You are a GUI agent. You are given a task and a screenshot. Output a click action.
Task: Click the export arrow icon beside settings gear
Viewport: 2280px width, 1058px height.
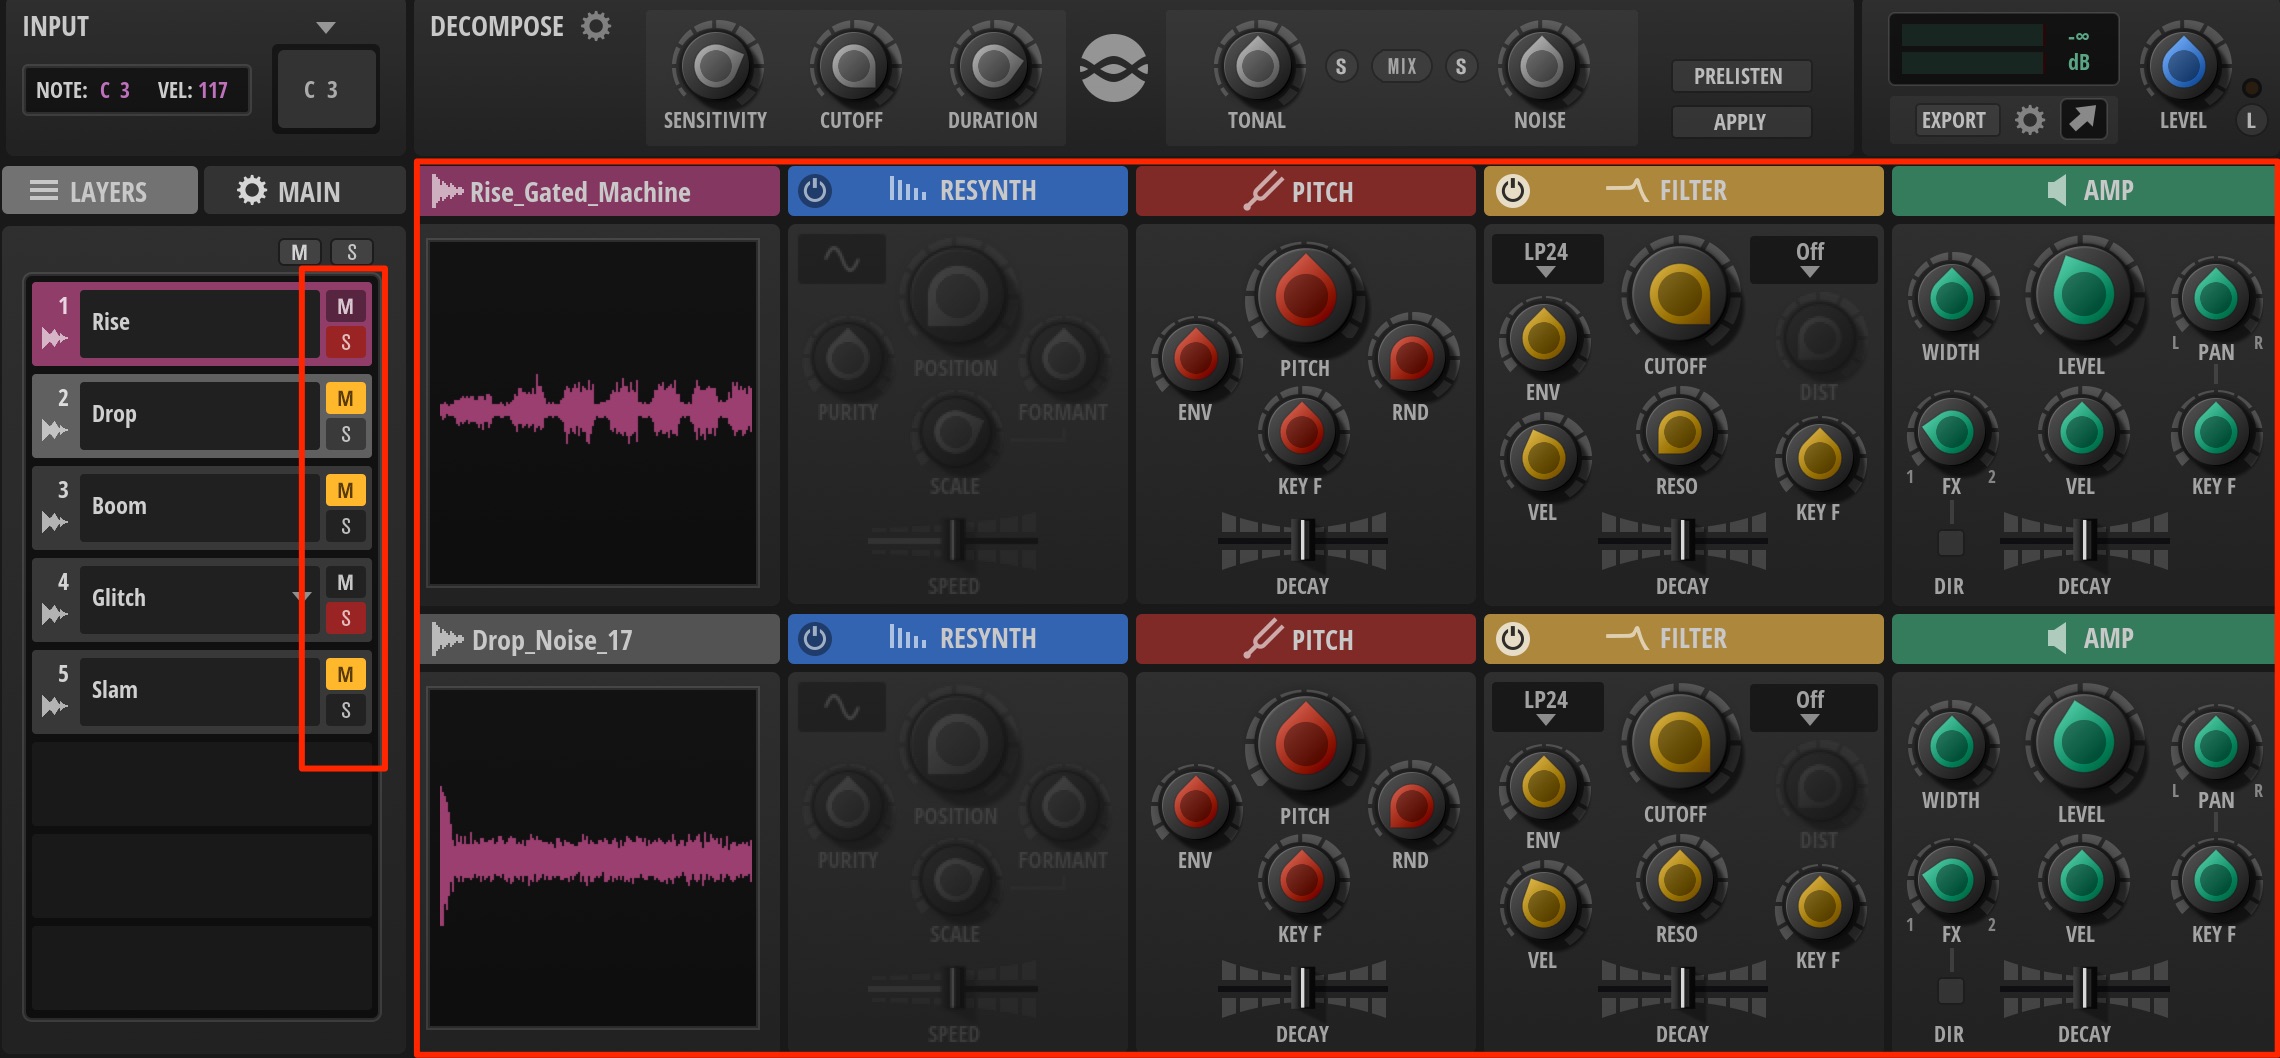coord(2083,120)
